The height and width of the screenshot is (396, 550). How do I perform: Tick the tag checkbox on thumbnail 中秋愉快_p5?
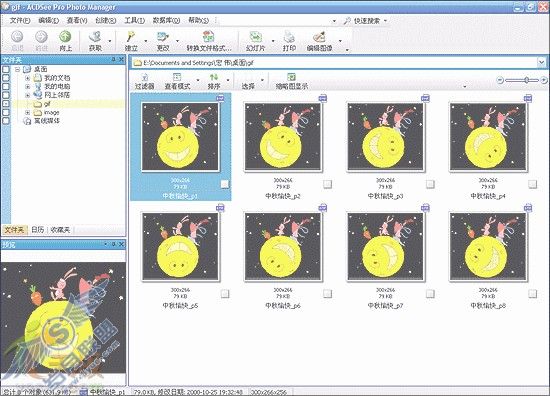225,294
